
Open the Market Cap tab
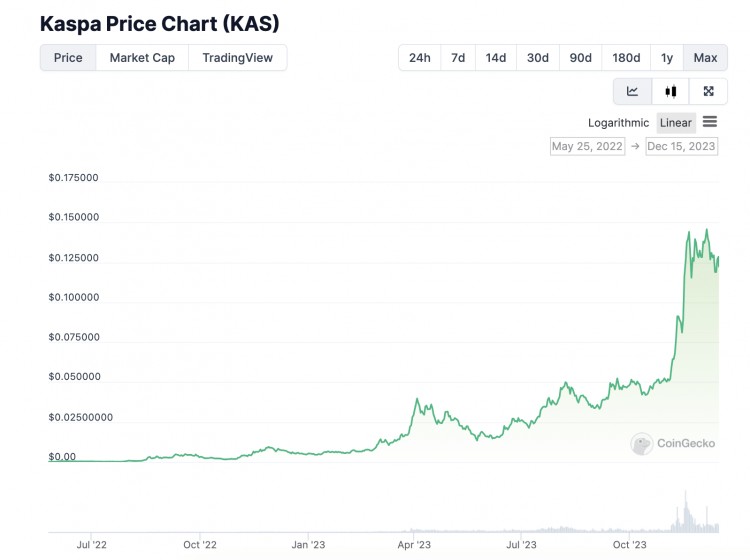pyautogui.click(x=142, y=58)
